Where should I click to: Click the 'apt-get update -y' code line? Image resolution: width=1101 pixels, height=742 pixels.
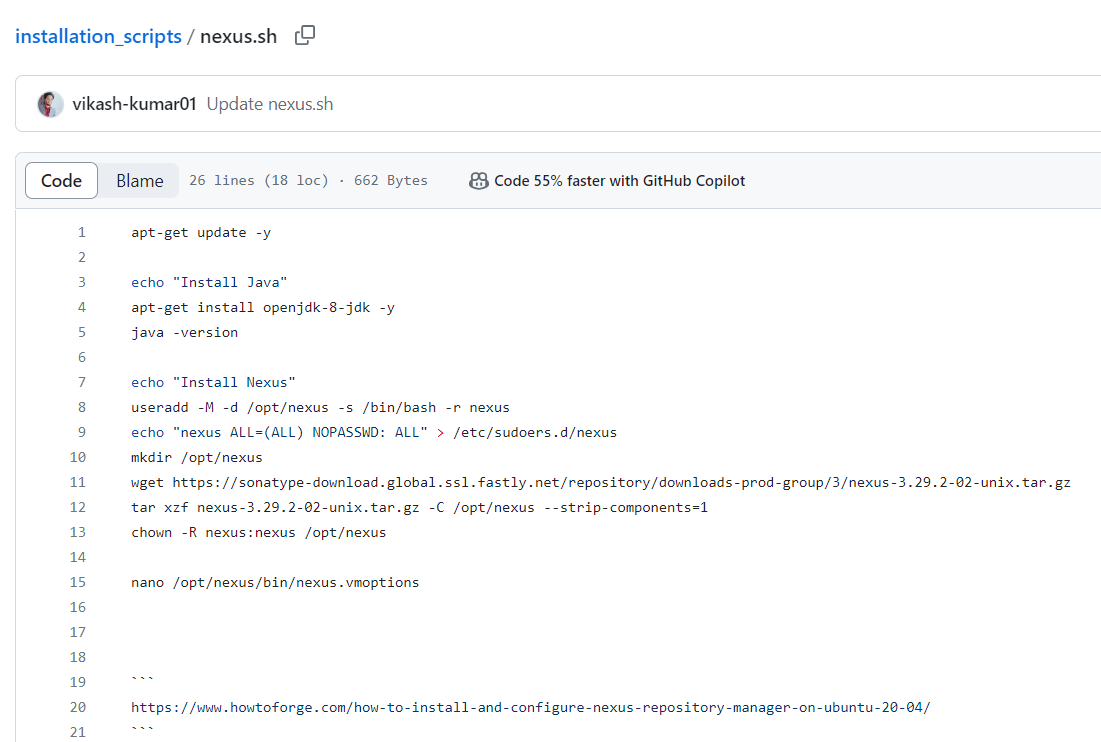click(x=201, y=232)
